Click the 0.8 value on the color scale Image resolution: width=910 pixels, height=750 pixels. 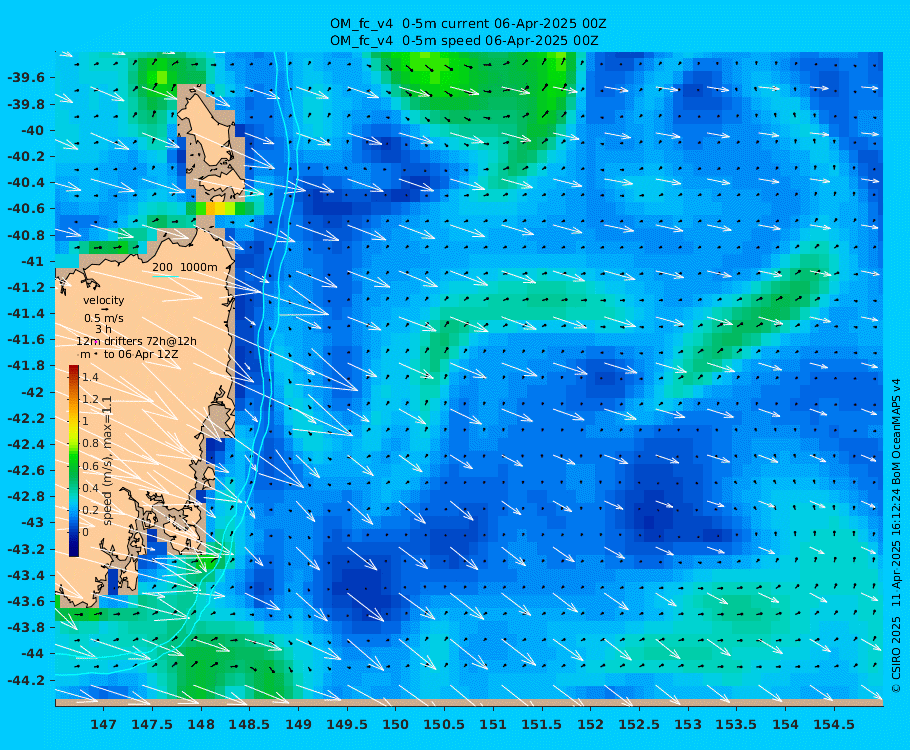(90, 443)
